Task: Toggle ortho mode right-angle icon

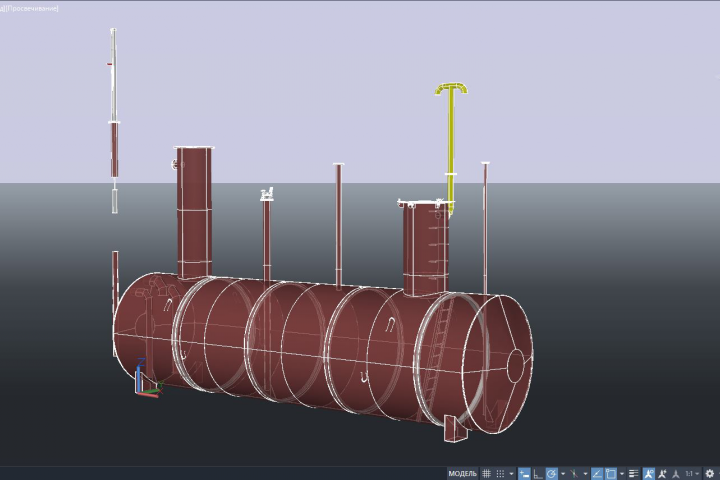Action: [538, 474]
